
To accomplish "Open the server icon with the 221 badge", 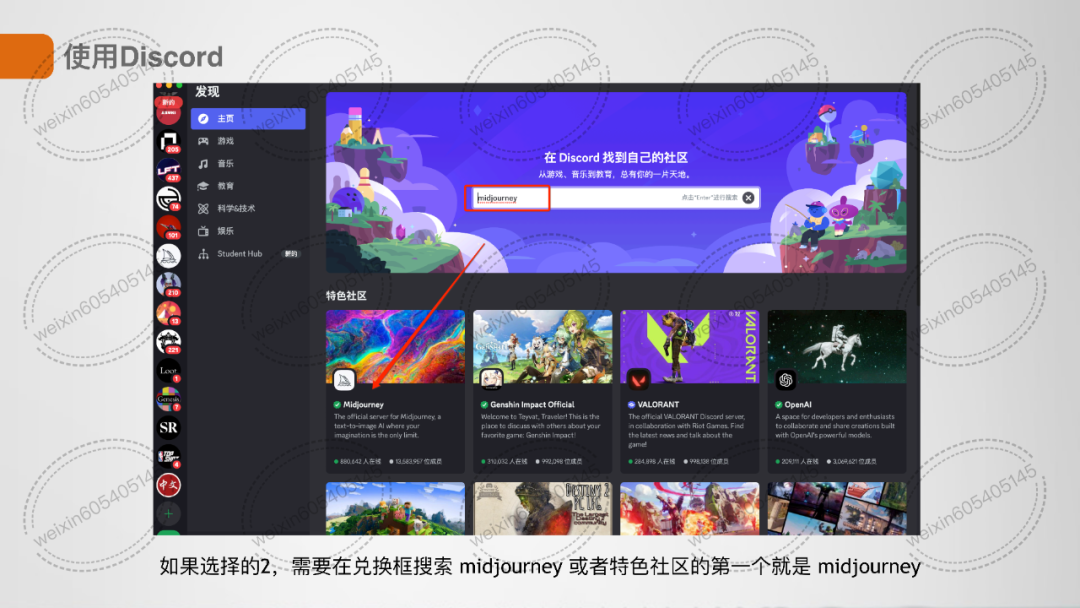I will [x=168, y=342].
